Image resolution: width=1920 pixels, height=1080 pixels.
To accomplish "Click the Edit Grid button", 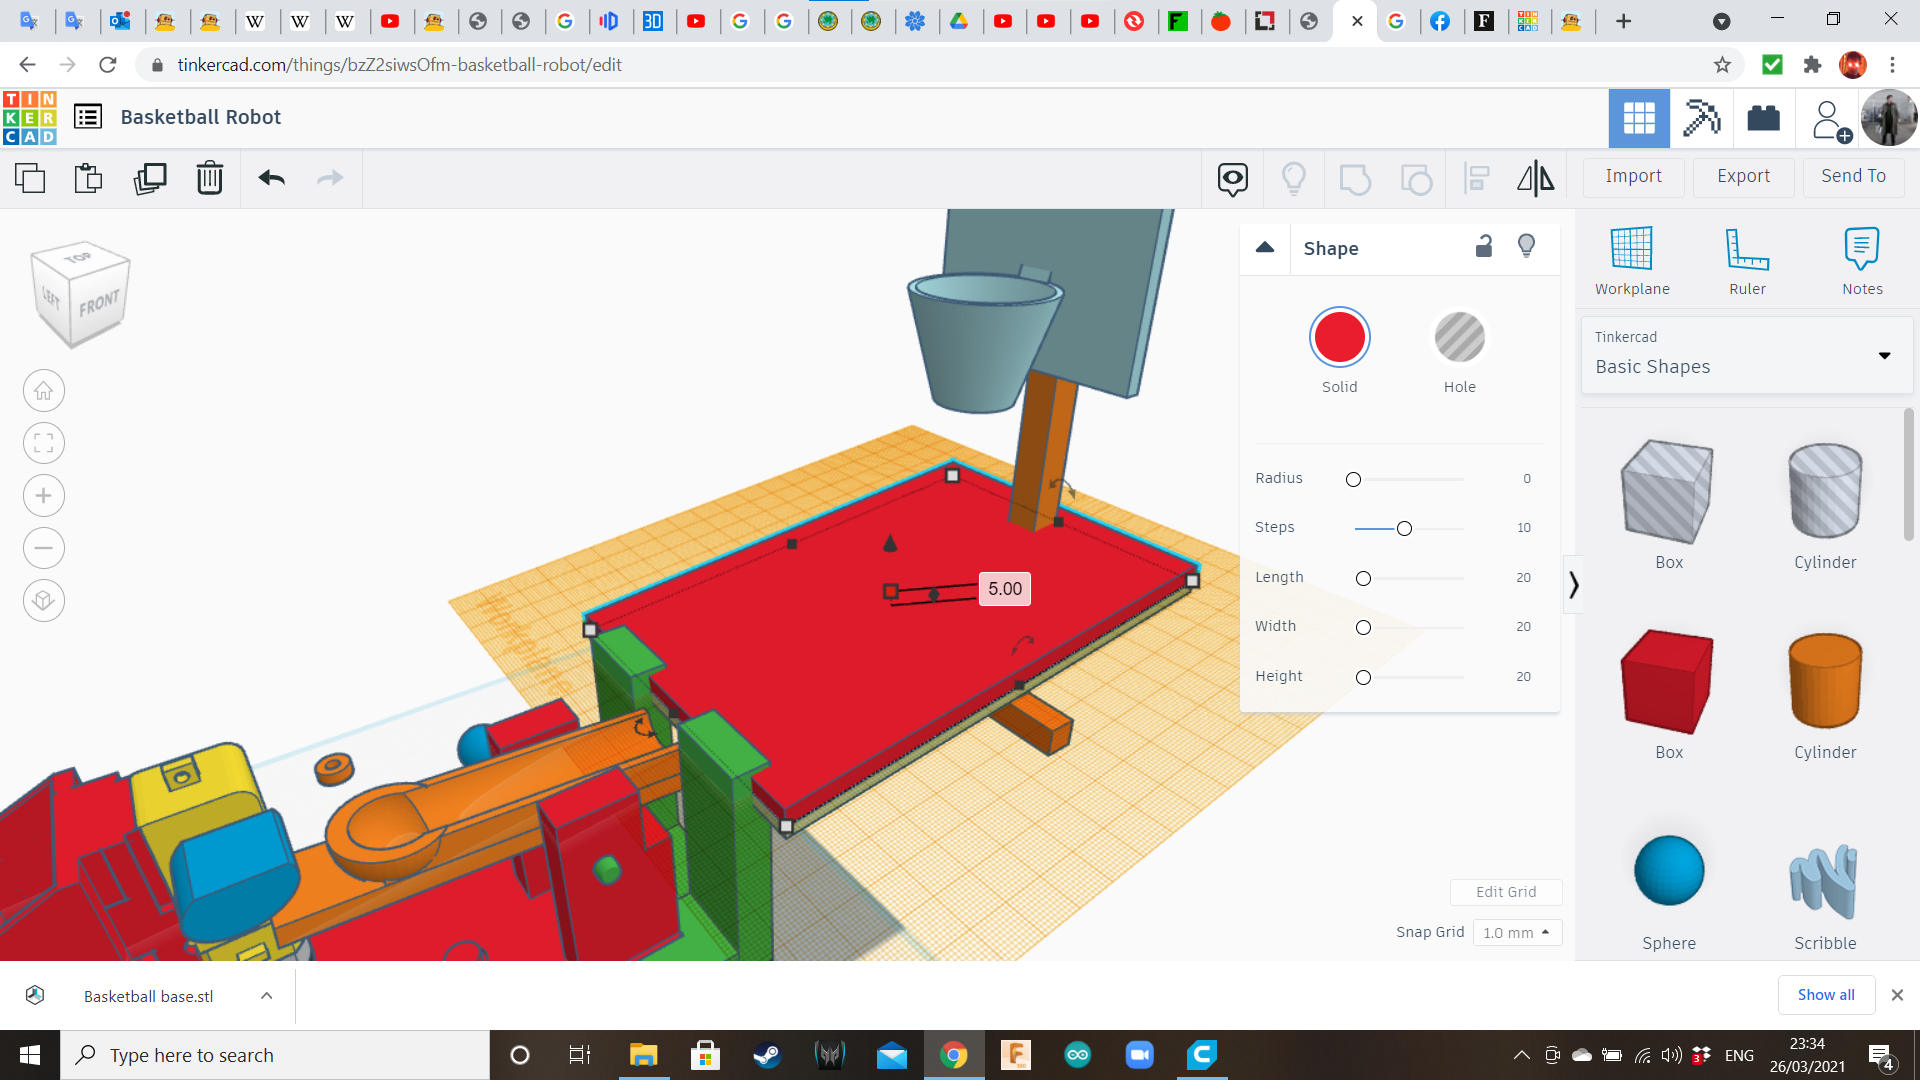I will point(1506,892).
